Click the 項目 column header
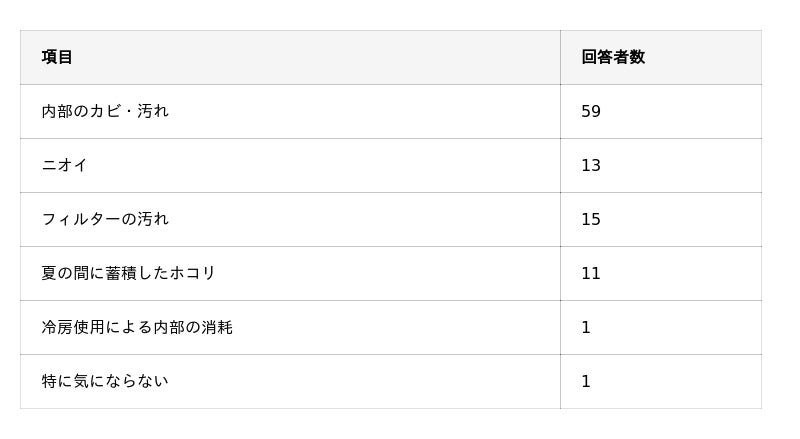 (57, 57)
